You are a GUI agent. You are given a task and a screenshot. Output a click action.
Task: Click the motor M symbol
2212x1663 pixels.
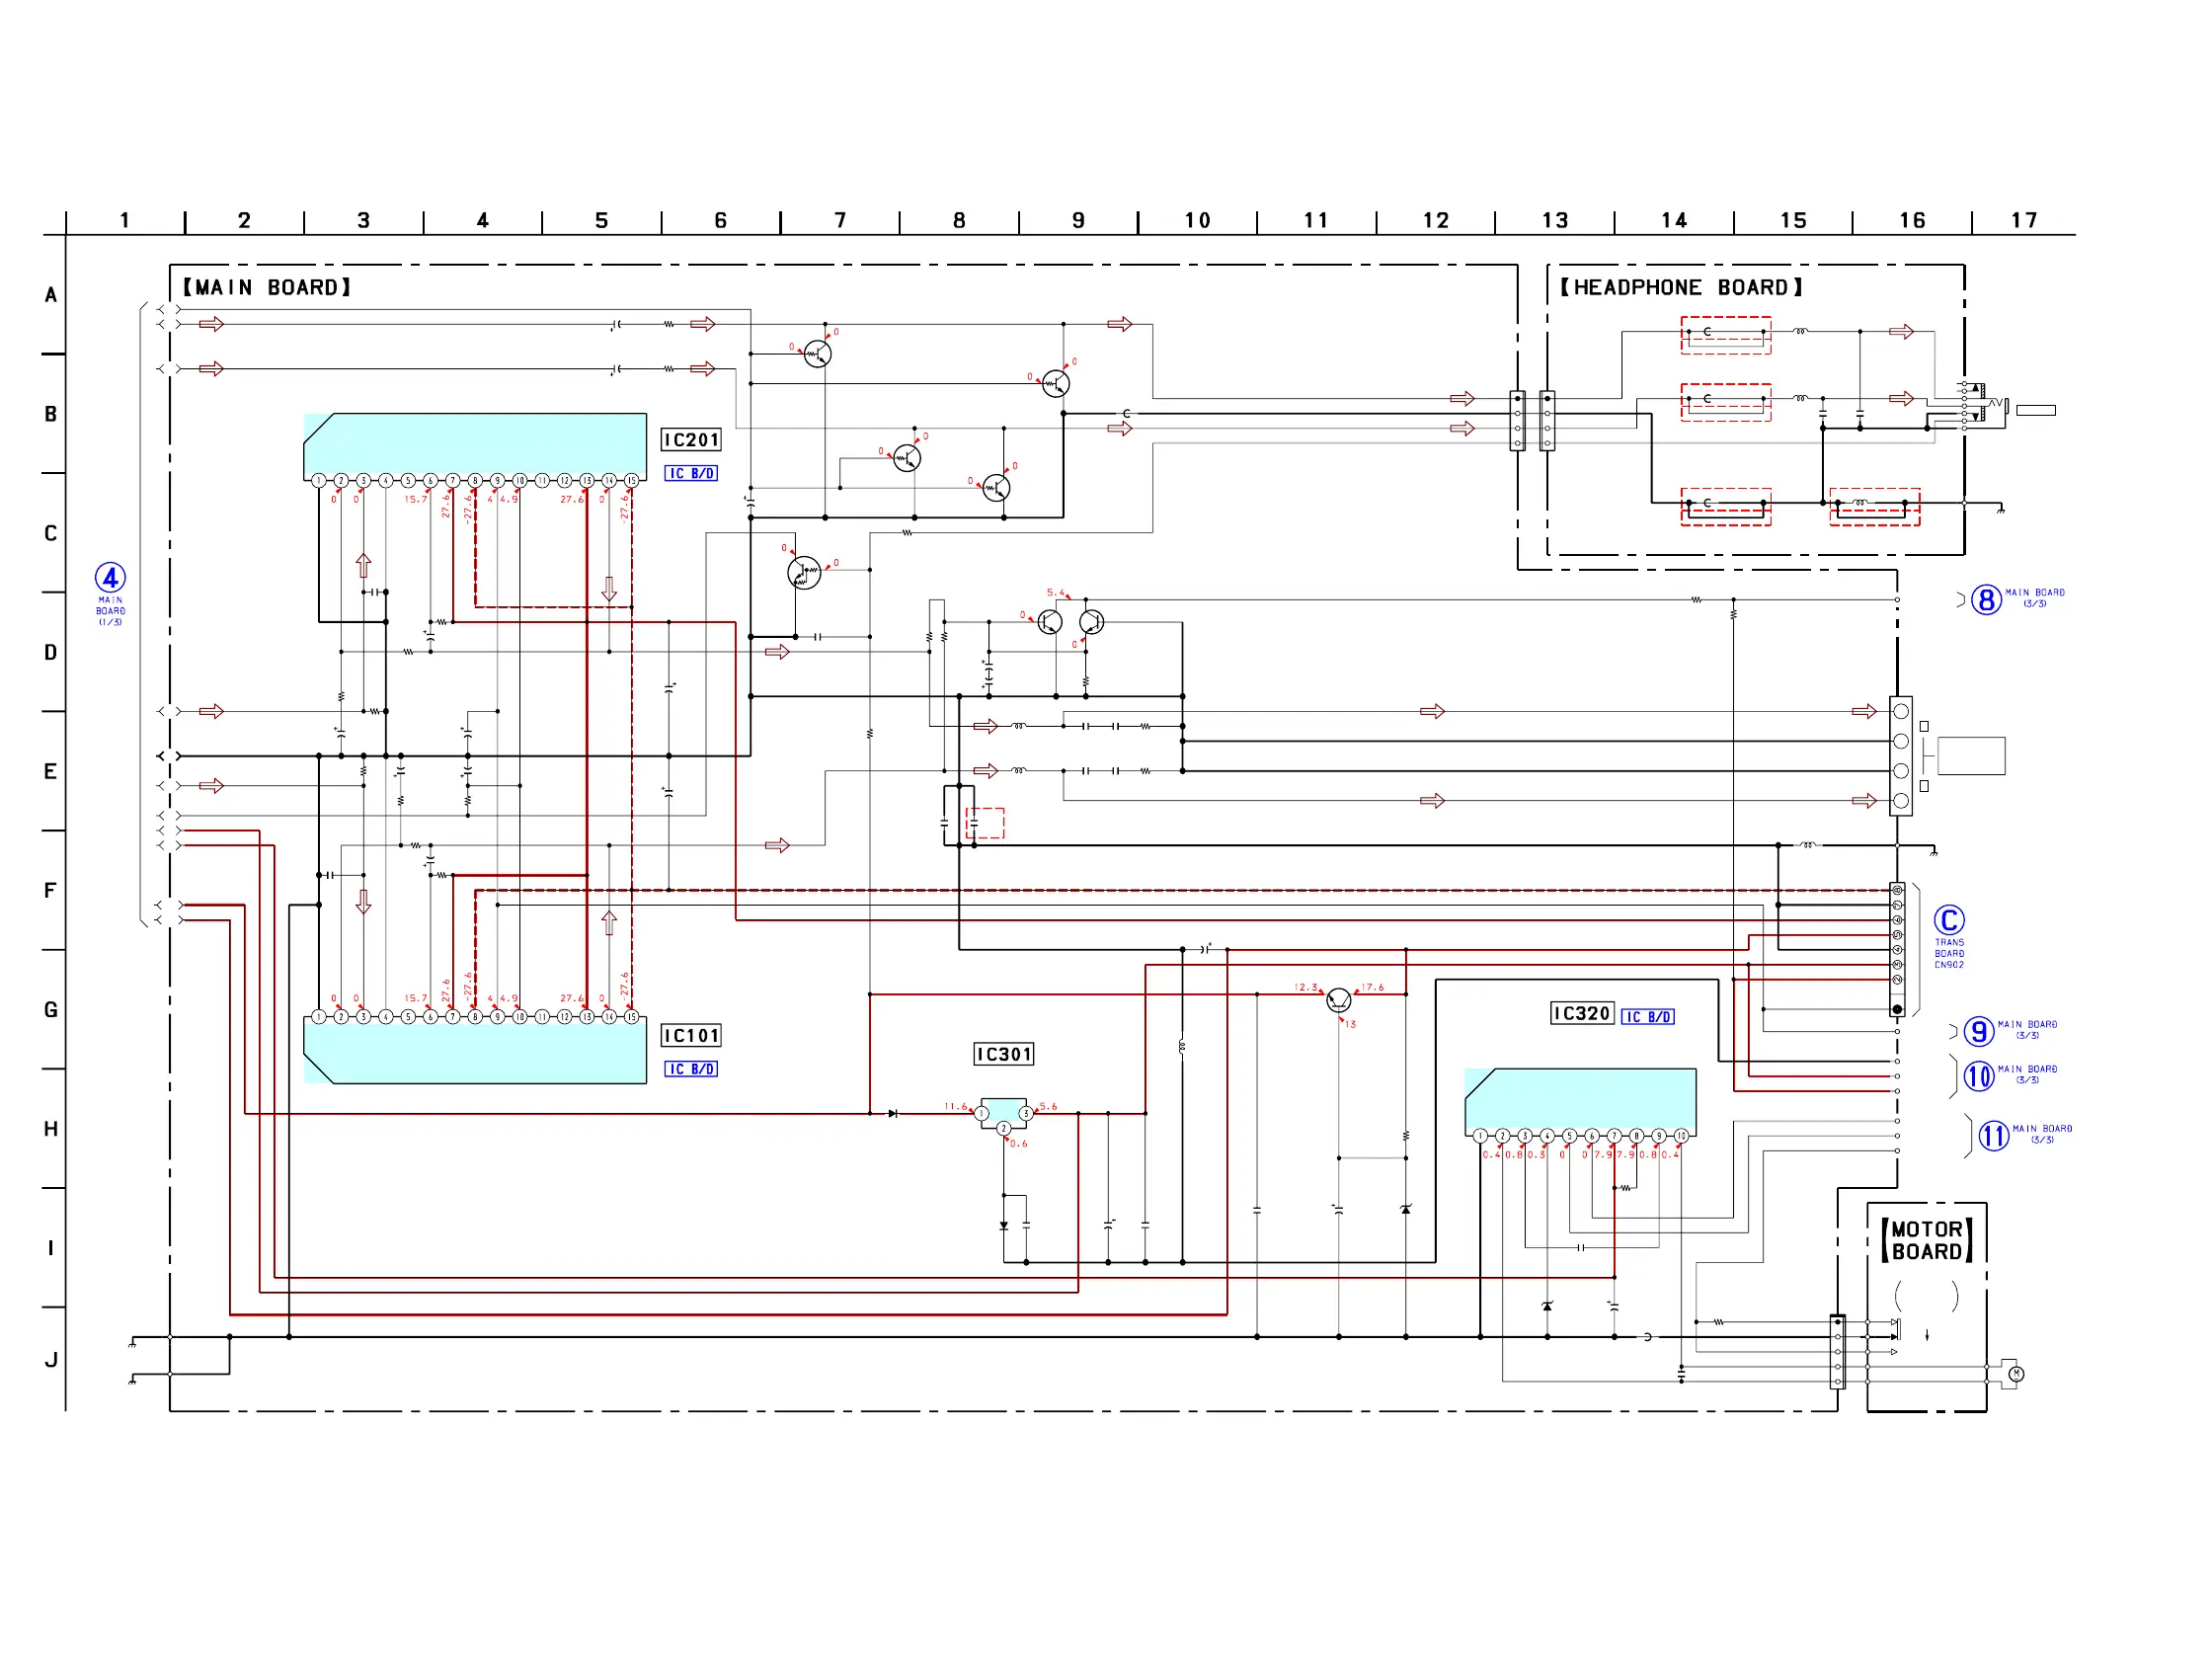tap(2016, 1374)
